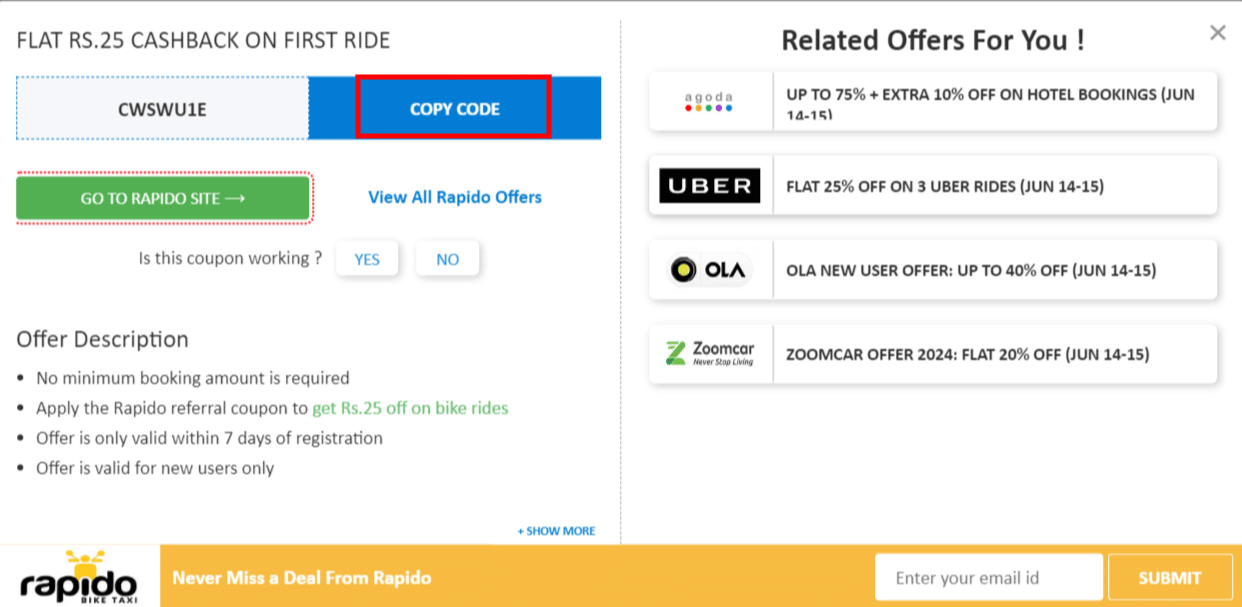This screenshot has height=607, width=1242.
Task: Click the Zoomcar logo
Action: click(710, 353)
